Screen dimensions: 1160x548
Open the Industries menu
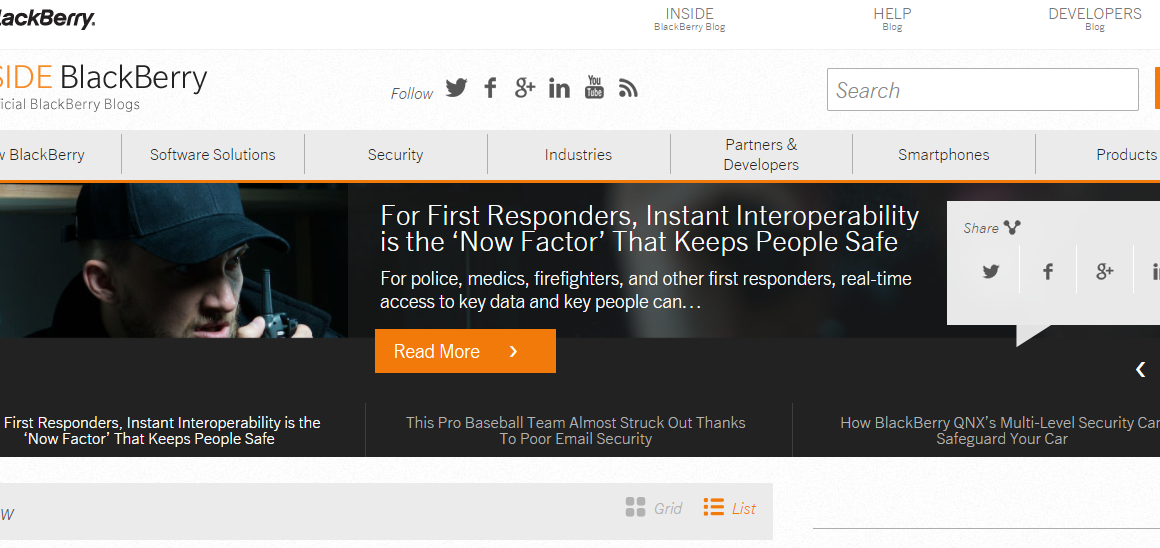coord(579,155)
